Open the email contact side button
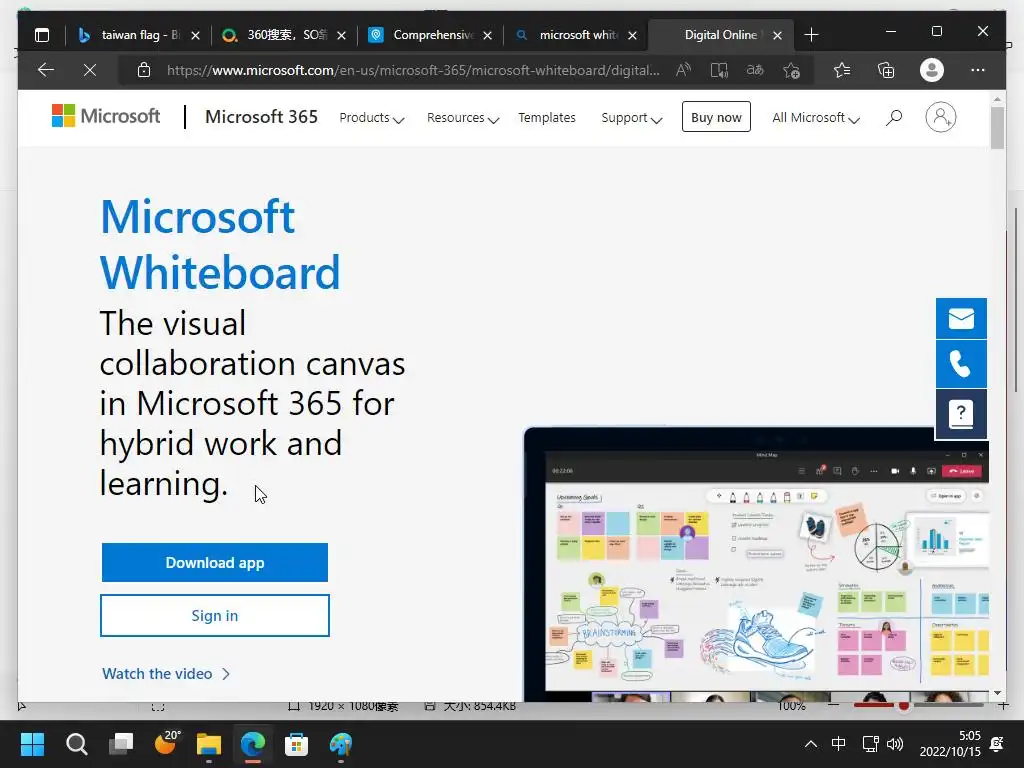This screenshot has width=1024, height=768. tap(961, 319)
